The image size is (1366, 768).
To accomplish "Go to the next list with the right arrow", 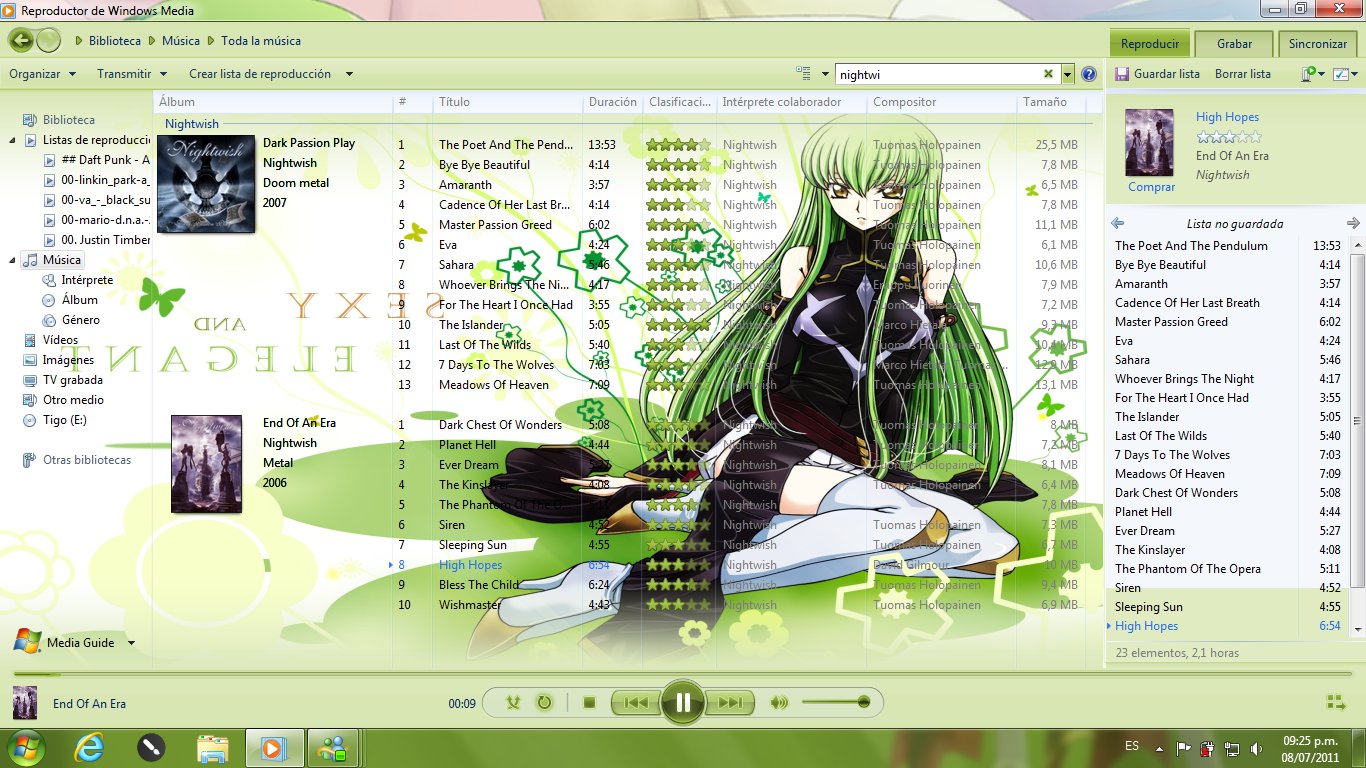I will click(x=1353, y=224).
